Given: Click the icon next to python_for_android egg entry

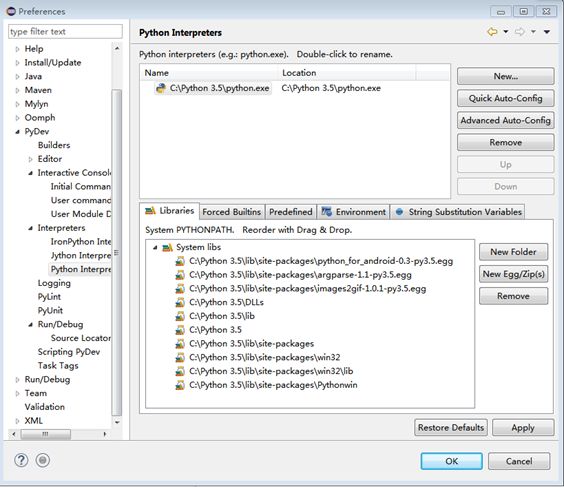Looking at the screenshot, I should pos(180,261).
